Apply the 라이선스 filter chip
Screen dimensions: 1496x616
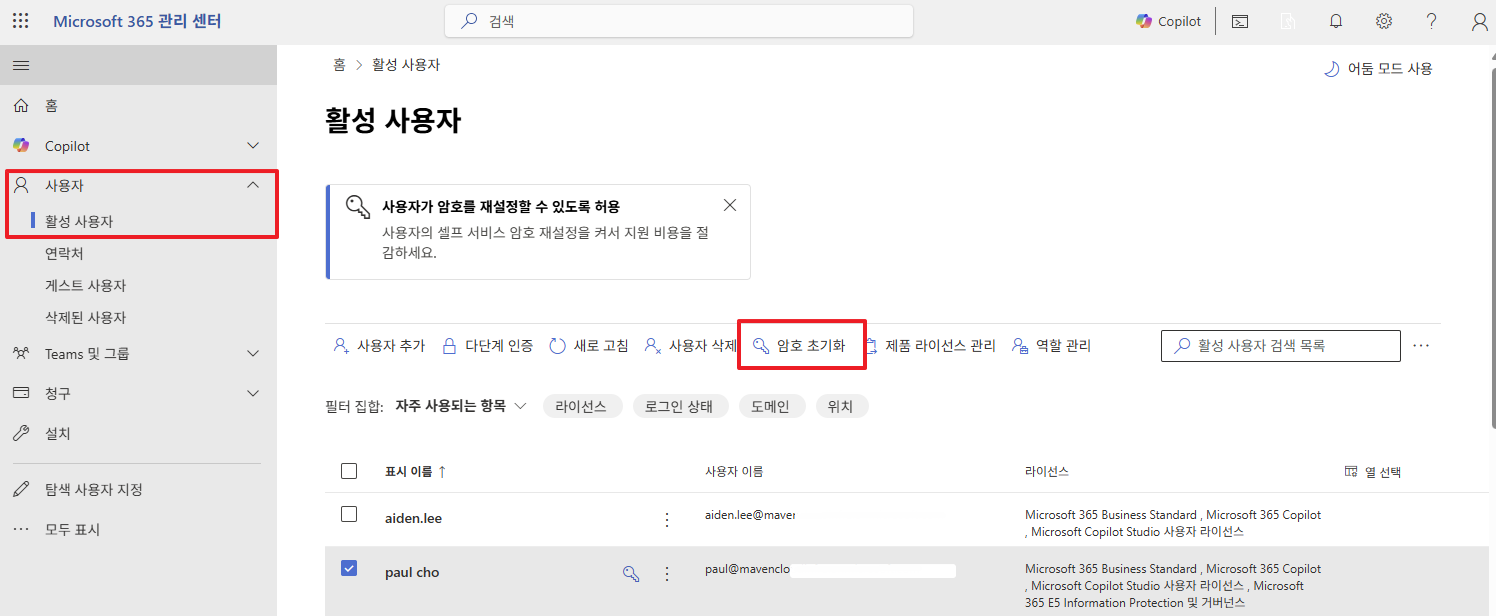click(582, 406)
